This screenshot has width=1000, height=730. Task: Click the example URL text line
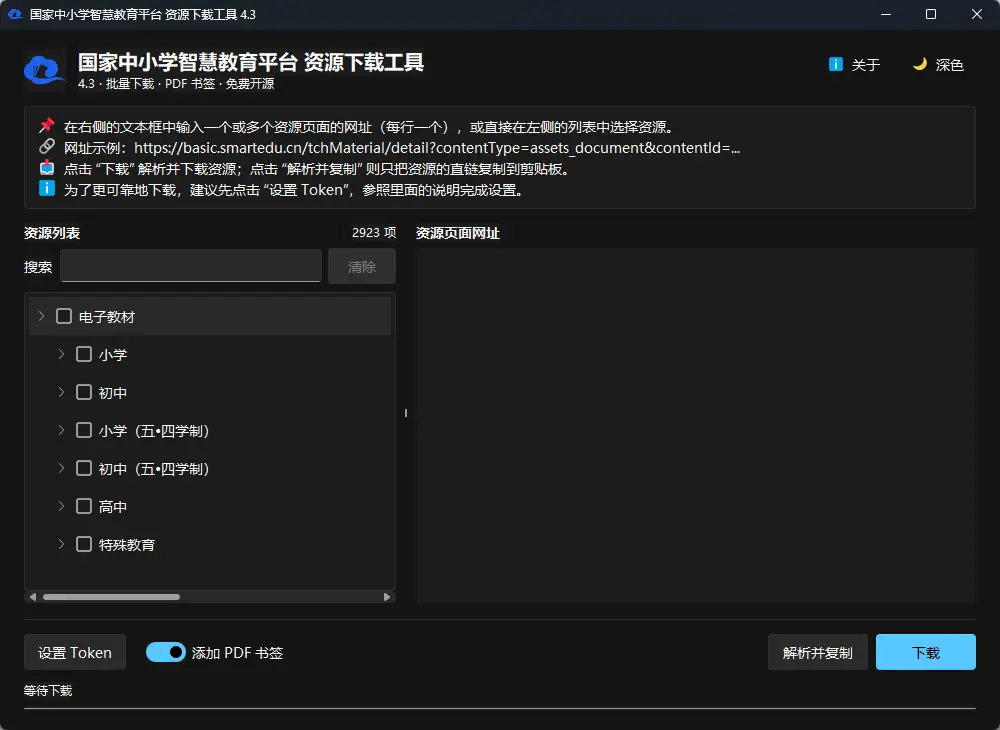pos(402,148)
